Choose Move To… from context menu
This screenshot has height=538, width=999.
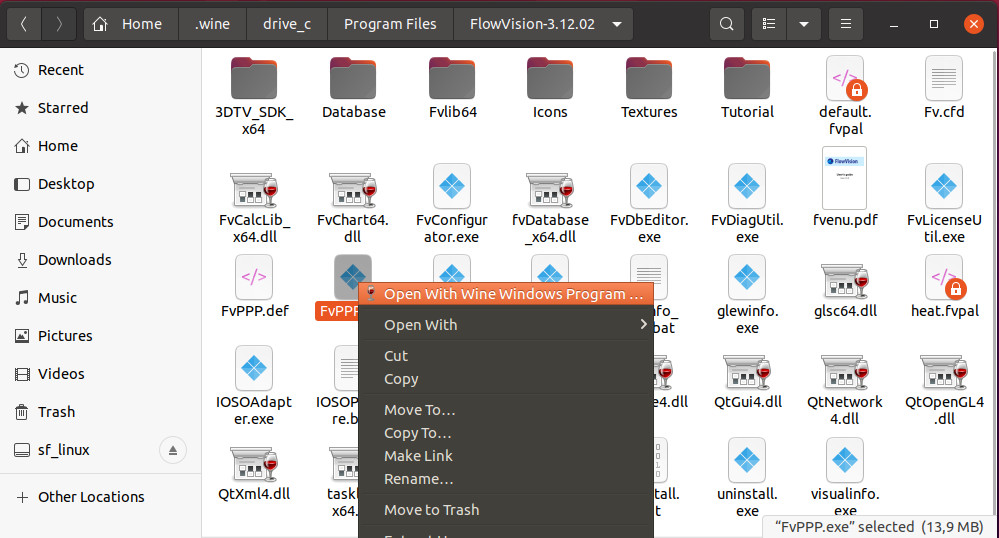[506, 410]
